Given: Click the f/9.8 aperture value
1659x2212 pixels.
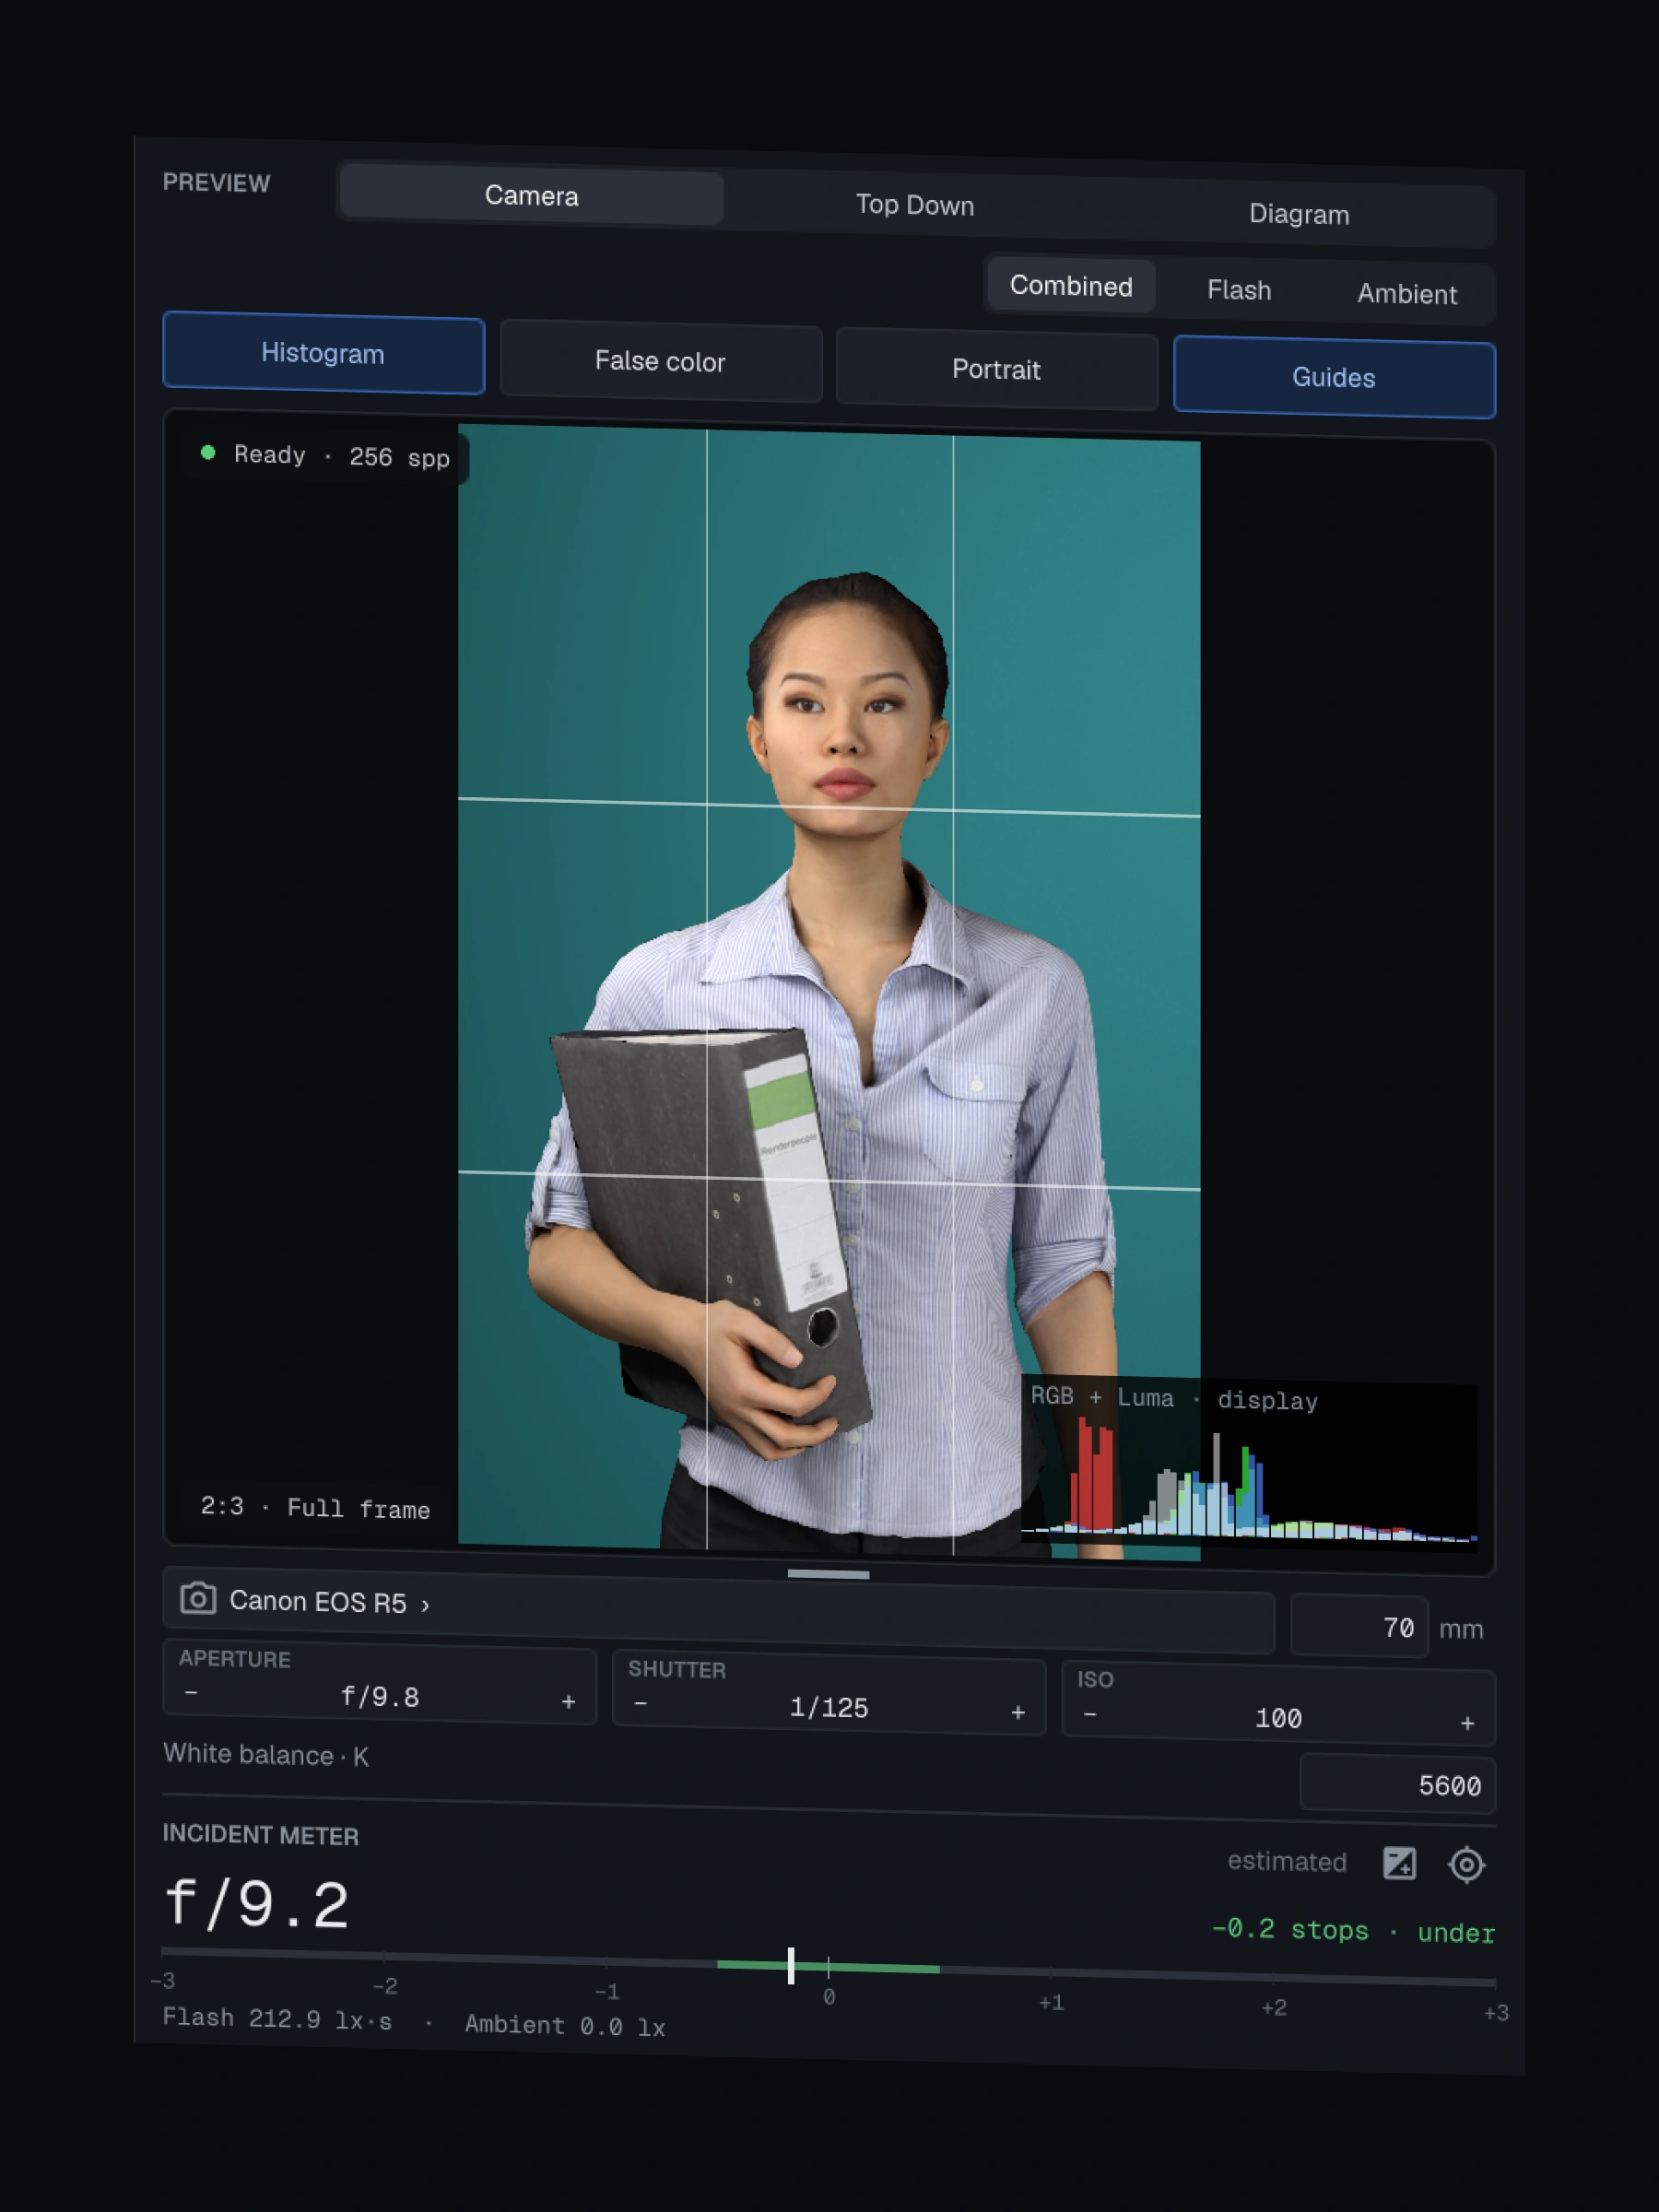Looking at the screenshot, I should (380, 1697).
